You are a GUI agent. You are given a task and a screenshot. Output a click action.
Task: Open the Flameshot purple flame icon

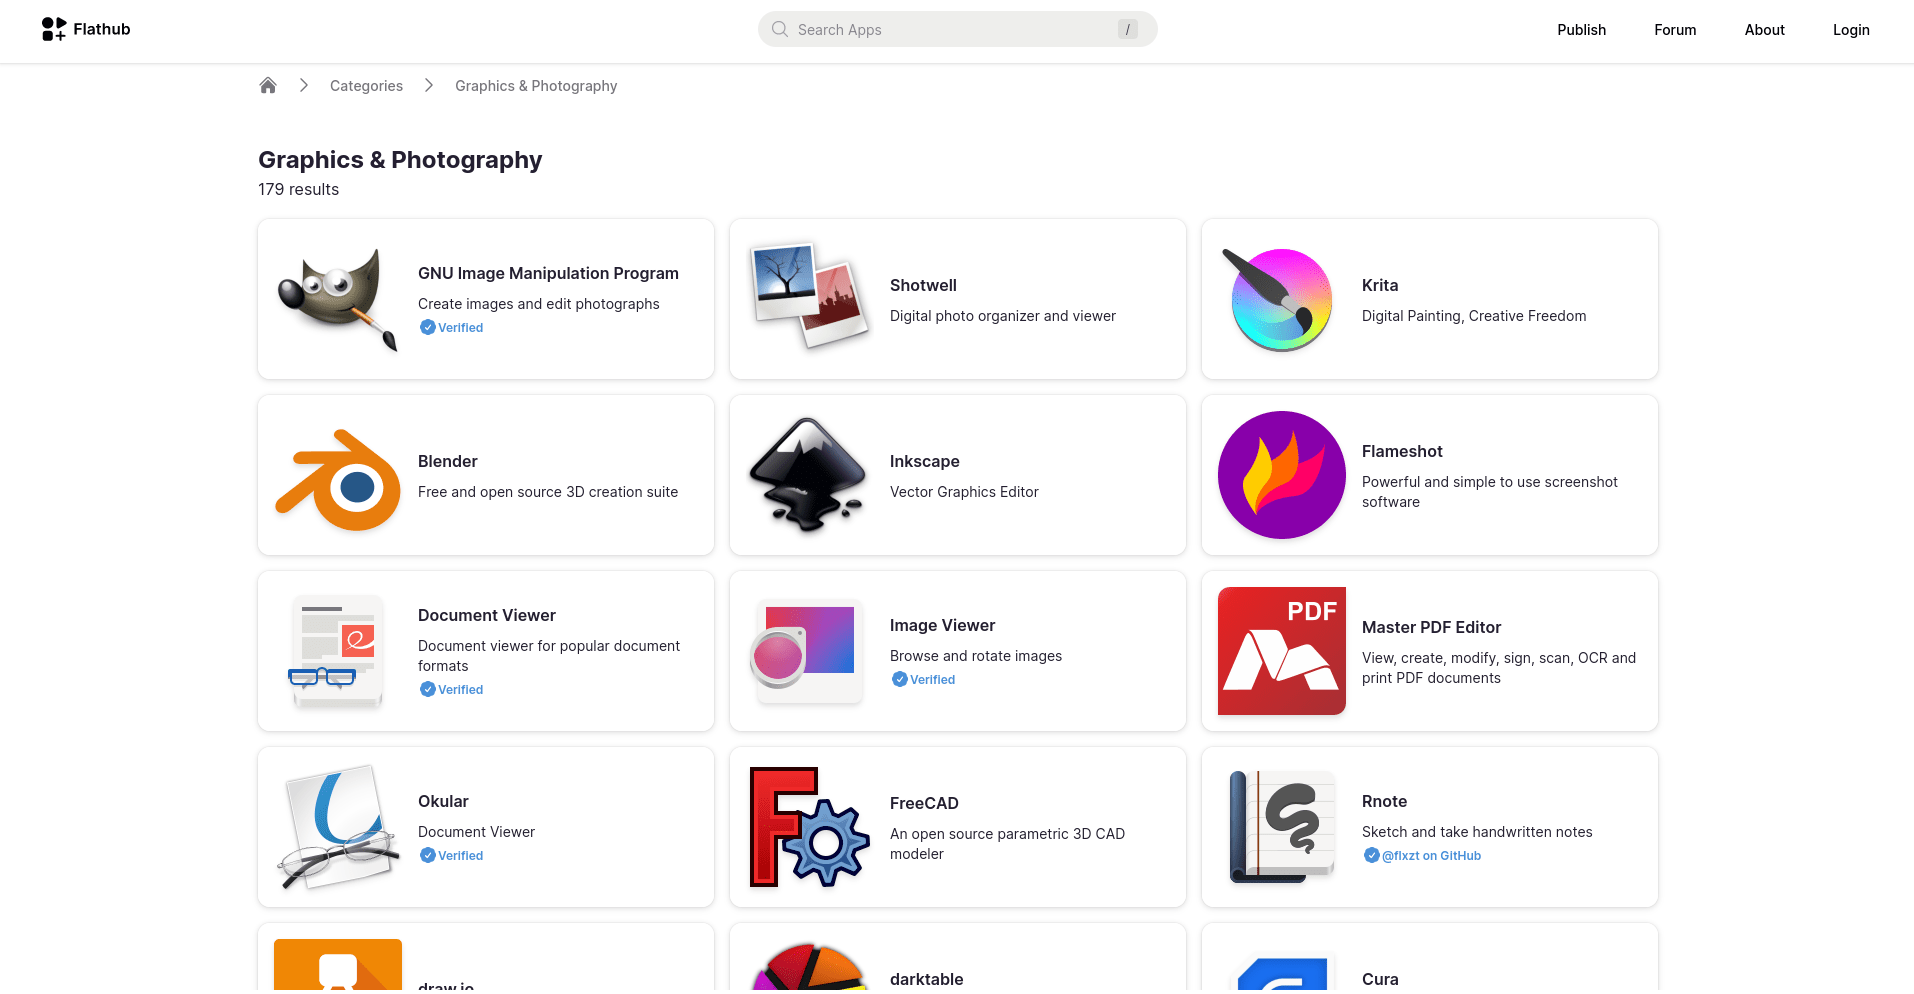point(1282,475)
